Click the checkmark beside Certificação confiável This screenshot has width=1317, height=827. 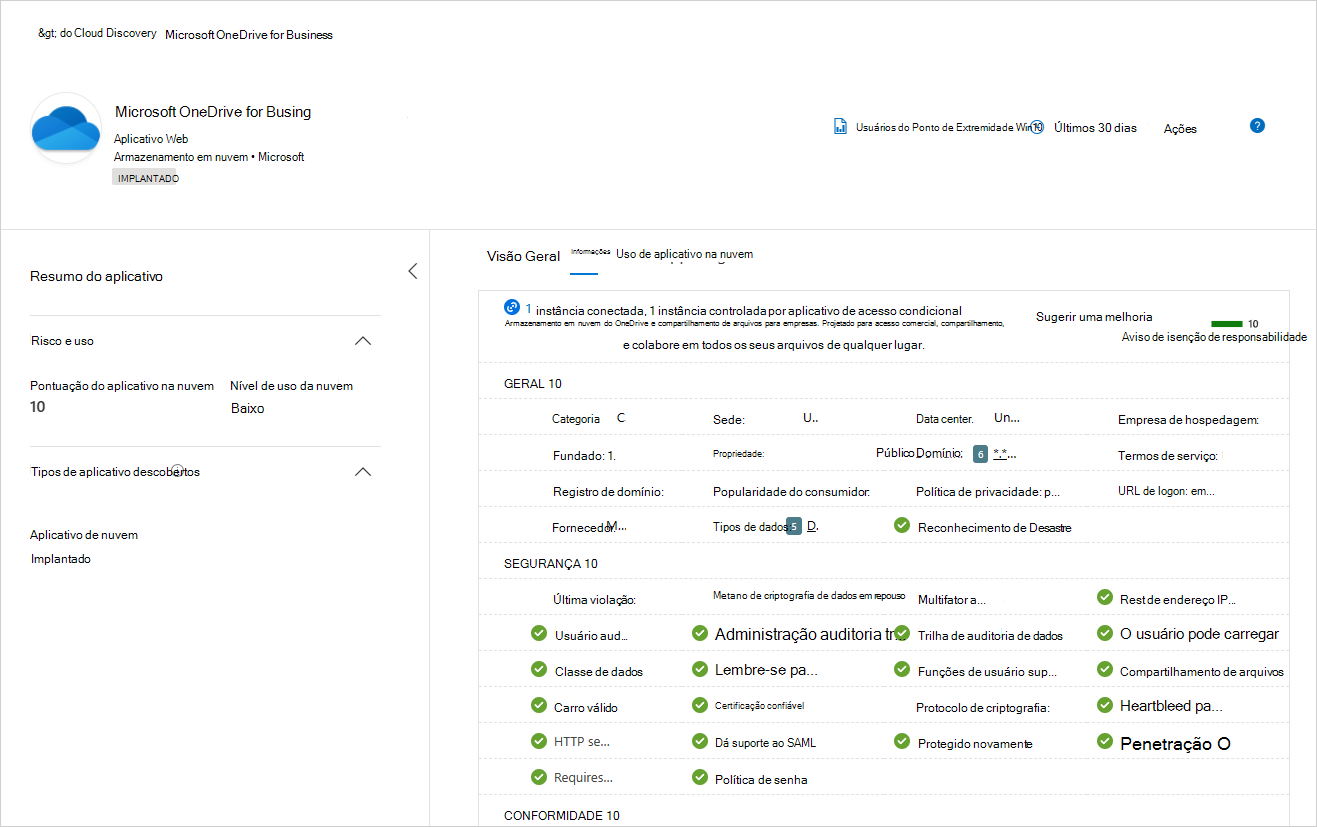point(700,705)
